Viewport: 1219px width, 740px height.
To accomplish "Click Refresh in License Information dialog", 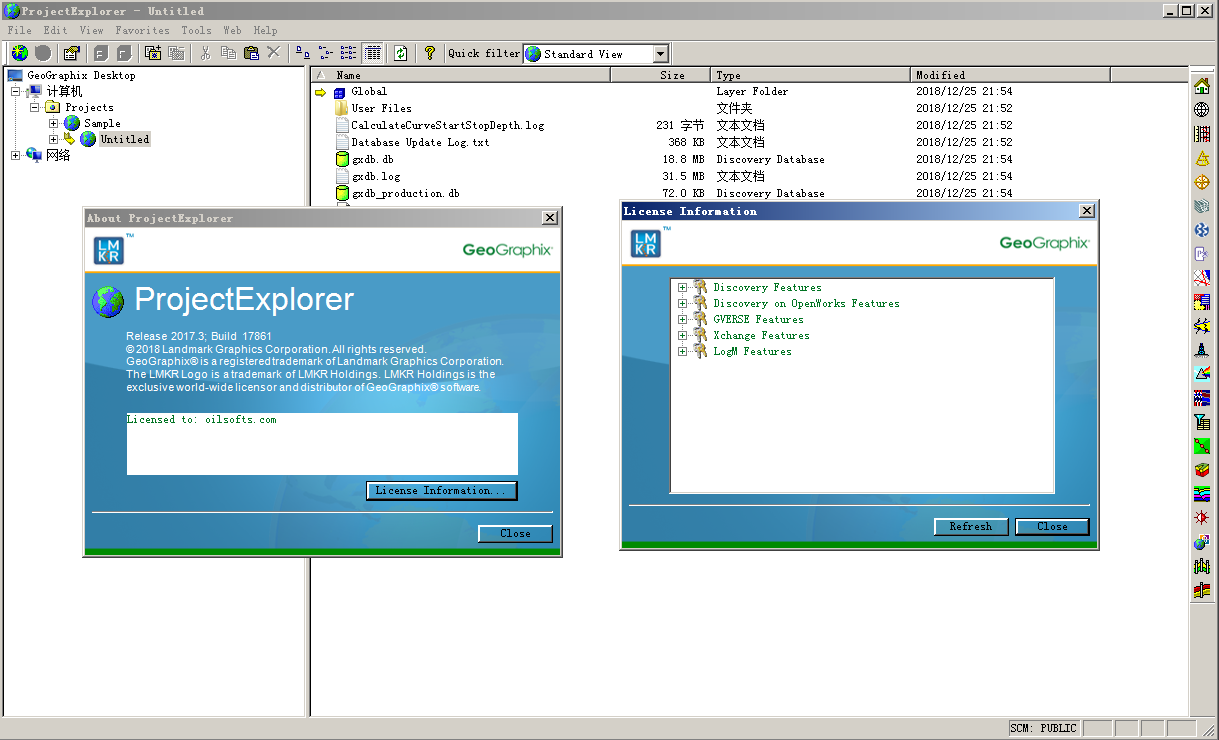I will [971, 526].
